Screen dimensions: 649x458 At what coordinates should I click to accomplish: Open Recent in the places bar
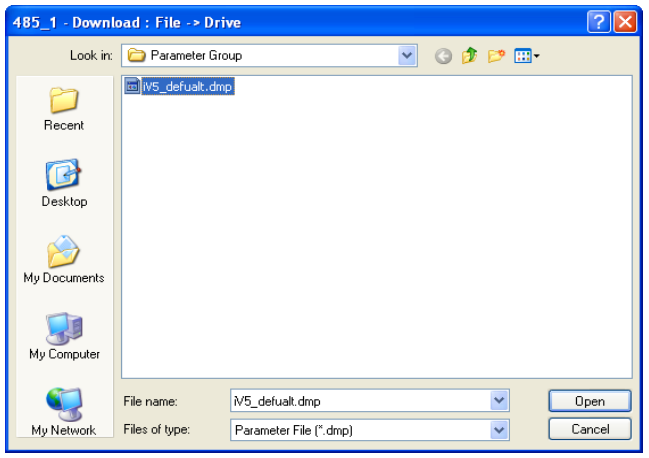pos(64,109)
